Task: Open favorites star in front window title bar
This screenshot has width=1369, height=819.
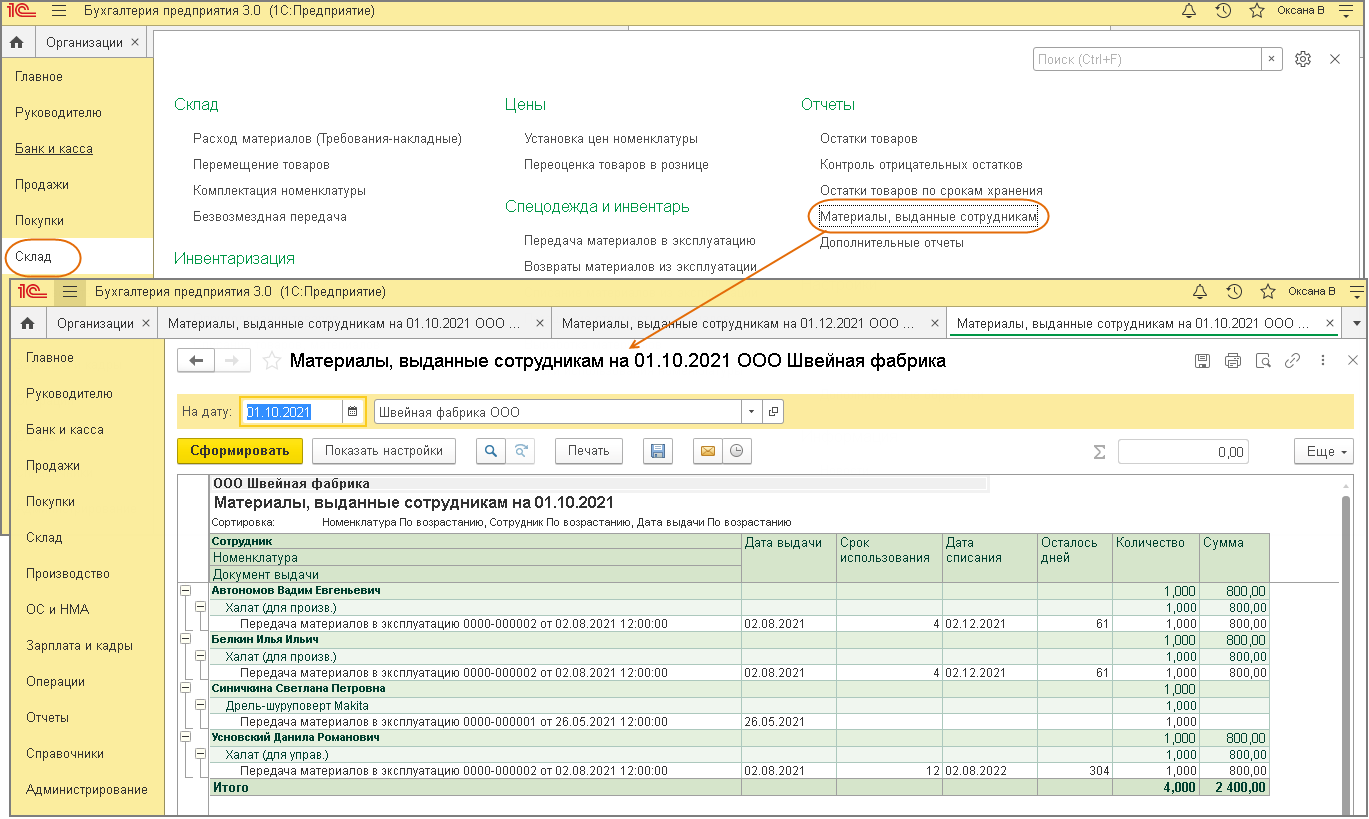Action: click(1267, 292)
